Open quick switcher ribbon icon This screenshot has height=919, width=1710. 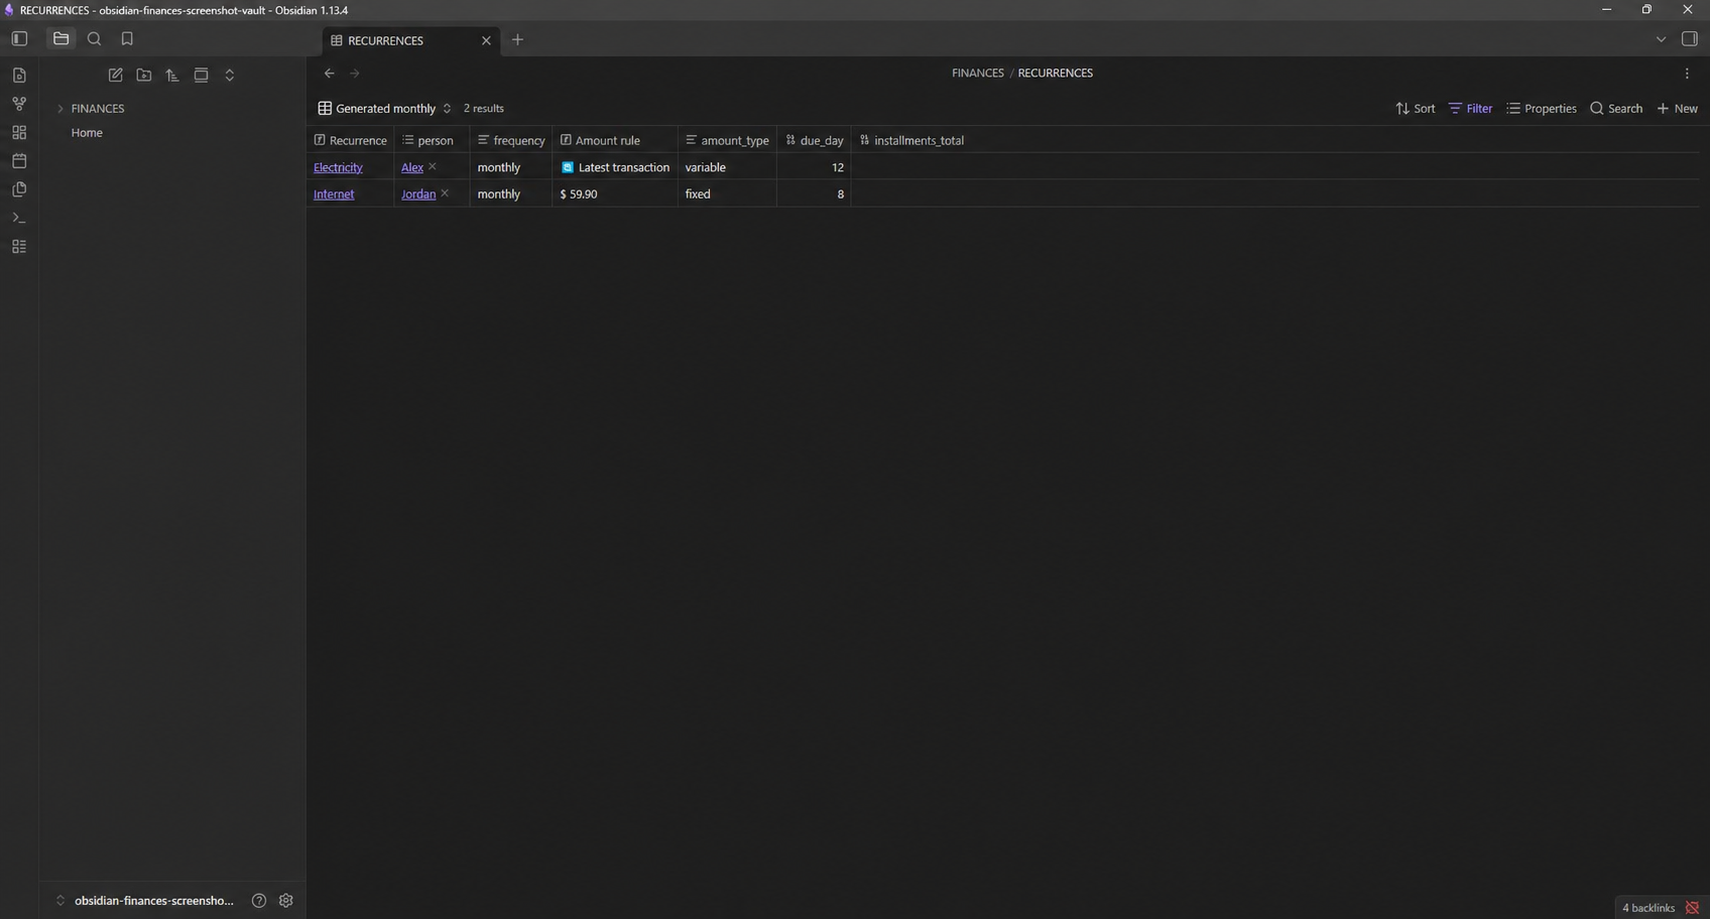(x=19, y=75)
